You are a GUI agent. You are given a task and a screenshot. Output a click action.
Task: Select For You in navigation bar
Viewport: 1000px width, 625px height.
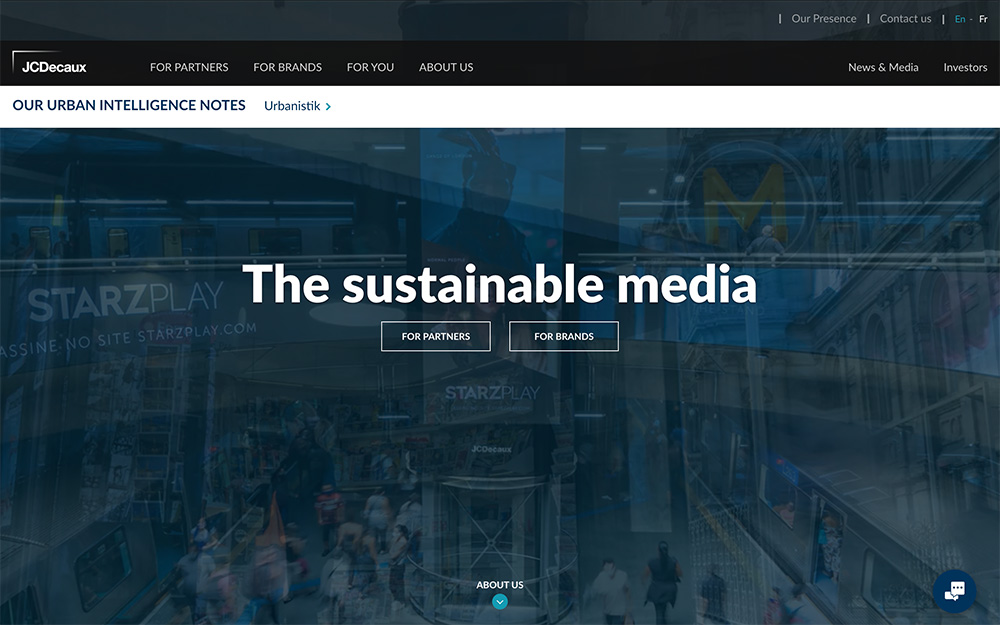pyautogui.click(x=371, y=67)
